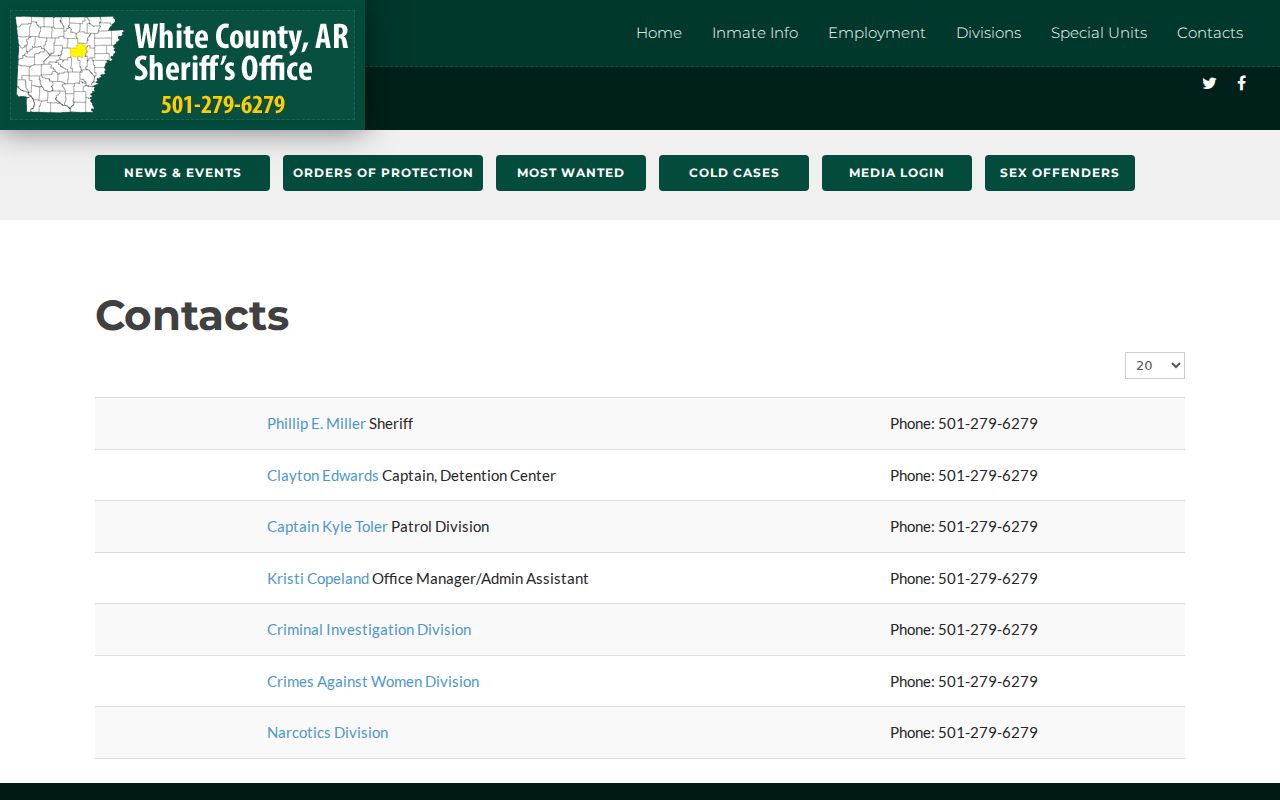Open the Inmate Info menu
The image size is (1280, 800).
[x=755, y=33]
